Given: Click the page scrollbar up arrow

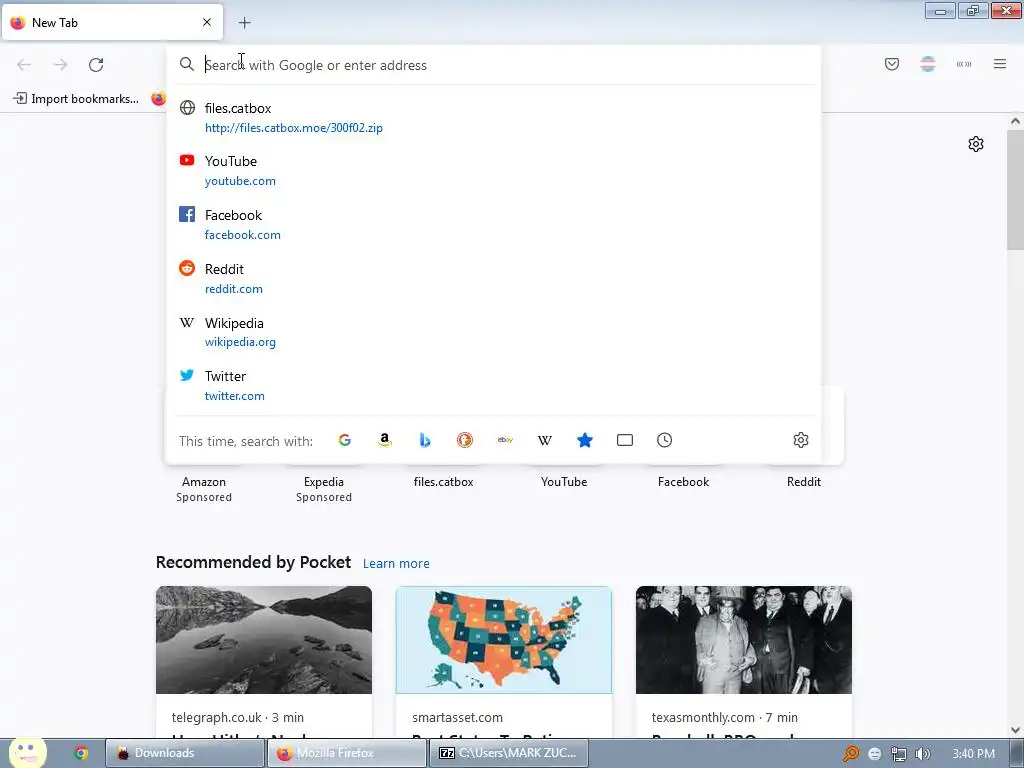Looking at the screenshot, I should point(1015,121).
